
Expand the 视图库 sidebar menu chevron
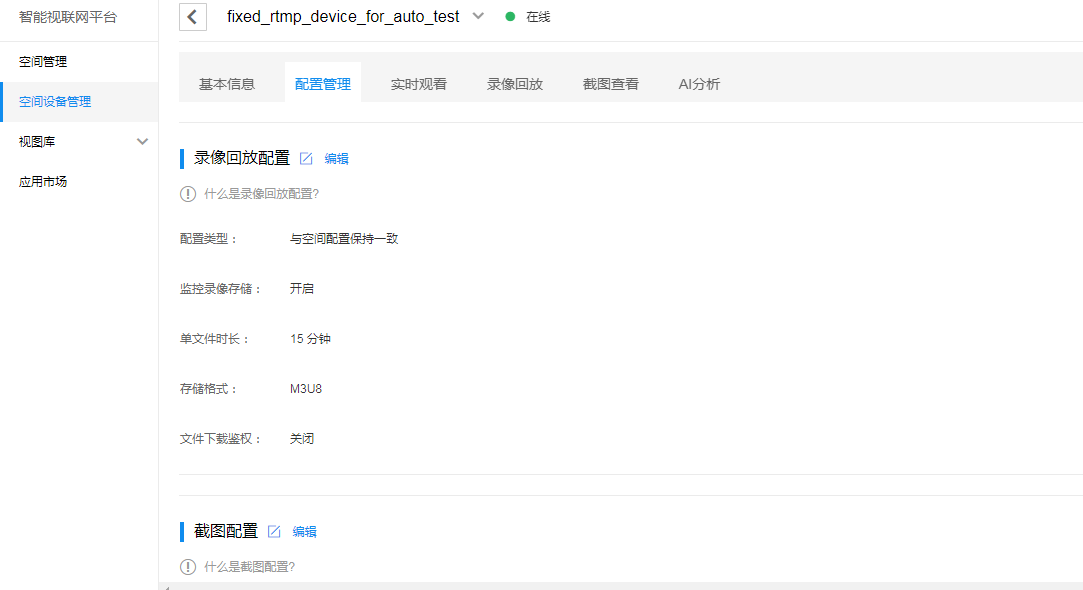coord(142,142)
